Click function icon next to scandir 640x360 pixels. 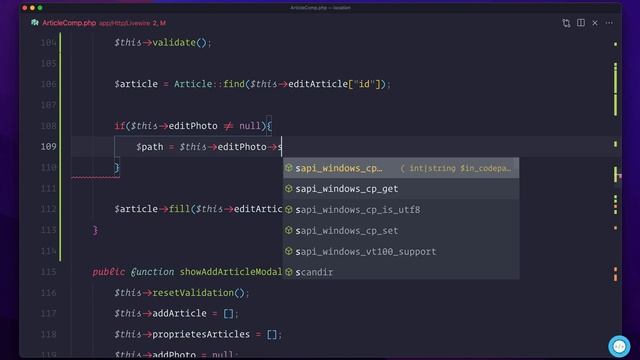pos(289,271)
